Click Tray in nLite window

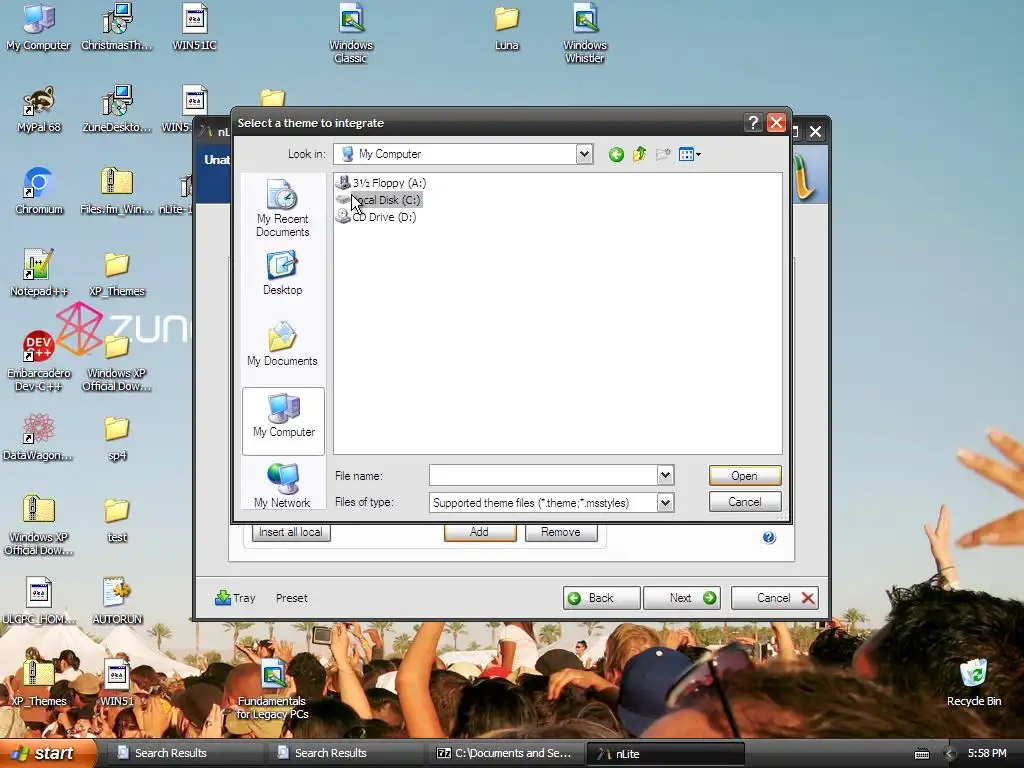235,598
